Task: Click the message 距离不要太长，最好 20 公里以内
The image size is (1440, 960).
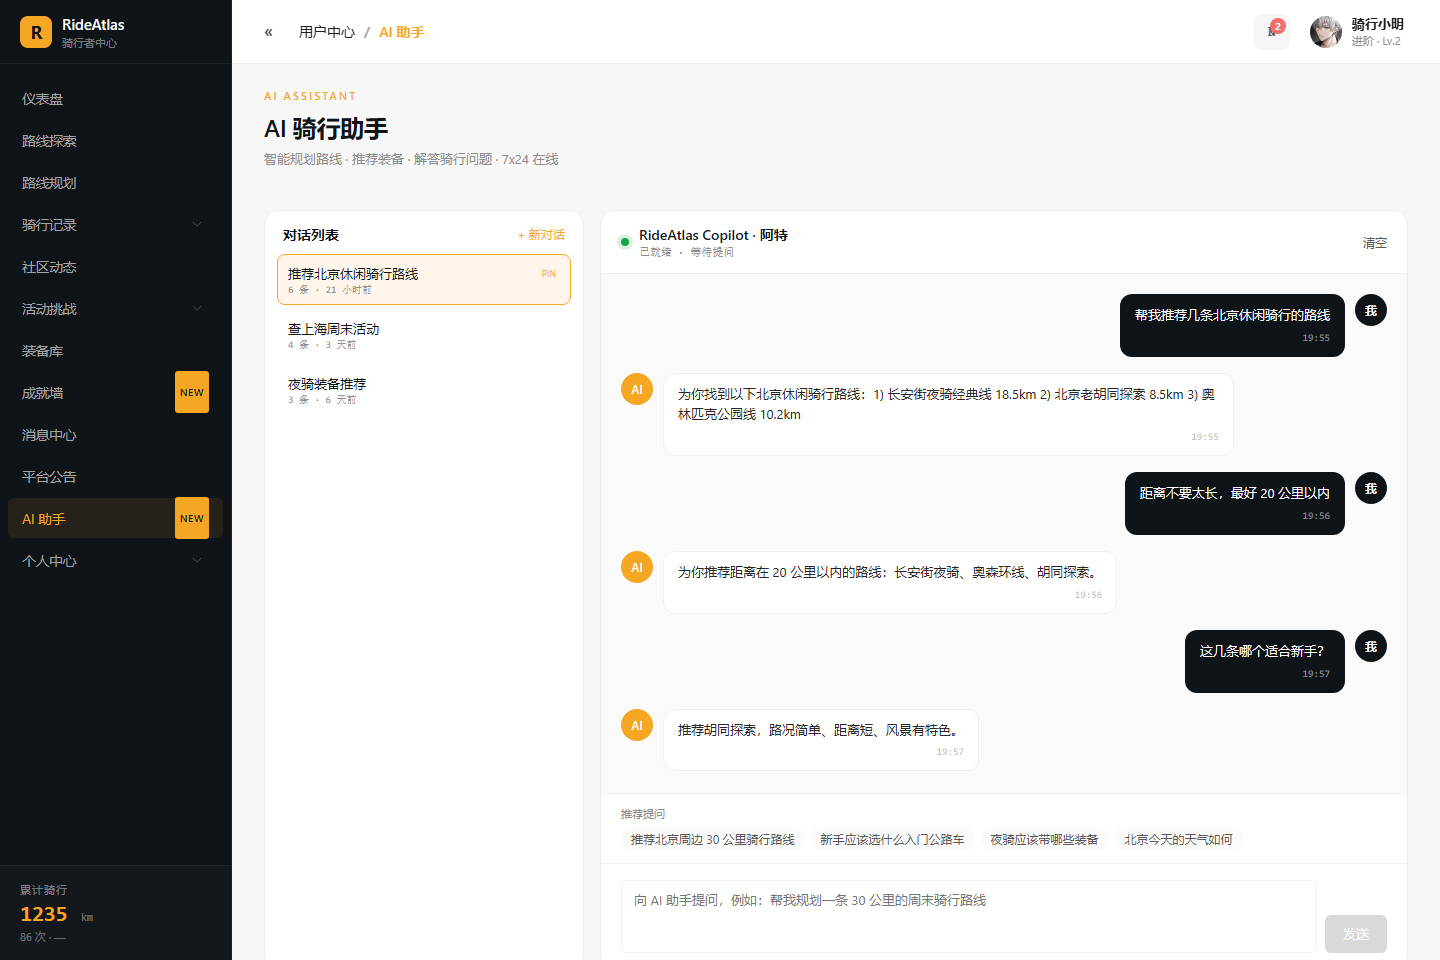Action: (x=1235, y=503)
